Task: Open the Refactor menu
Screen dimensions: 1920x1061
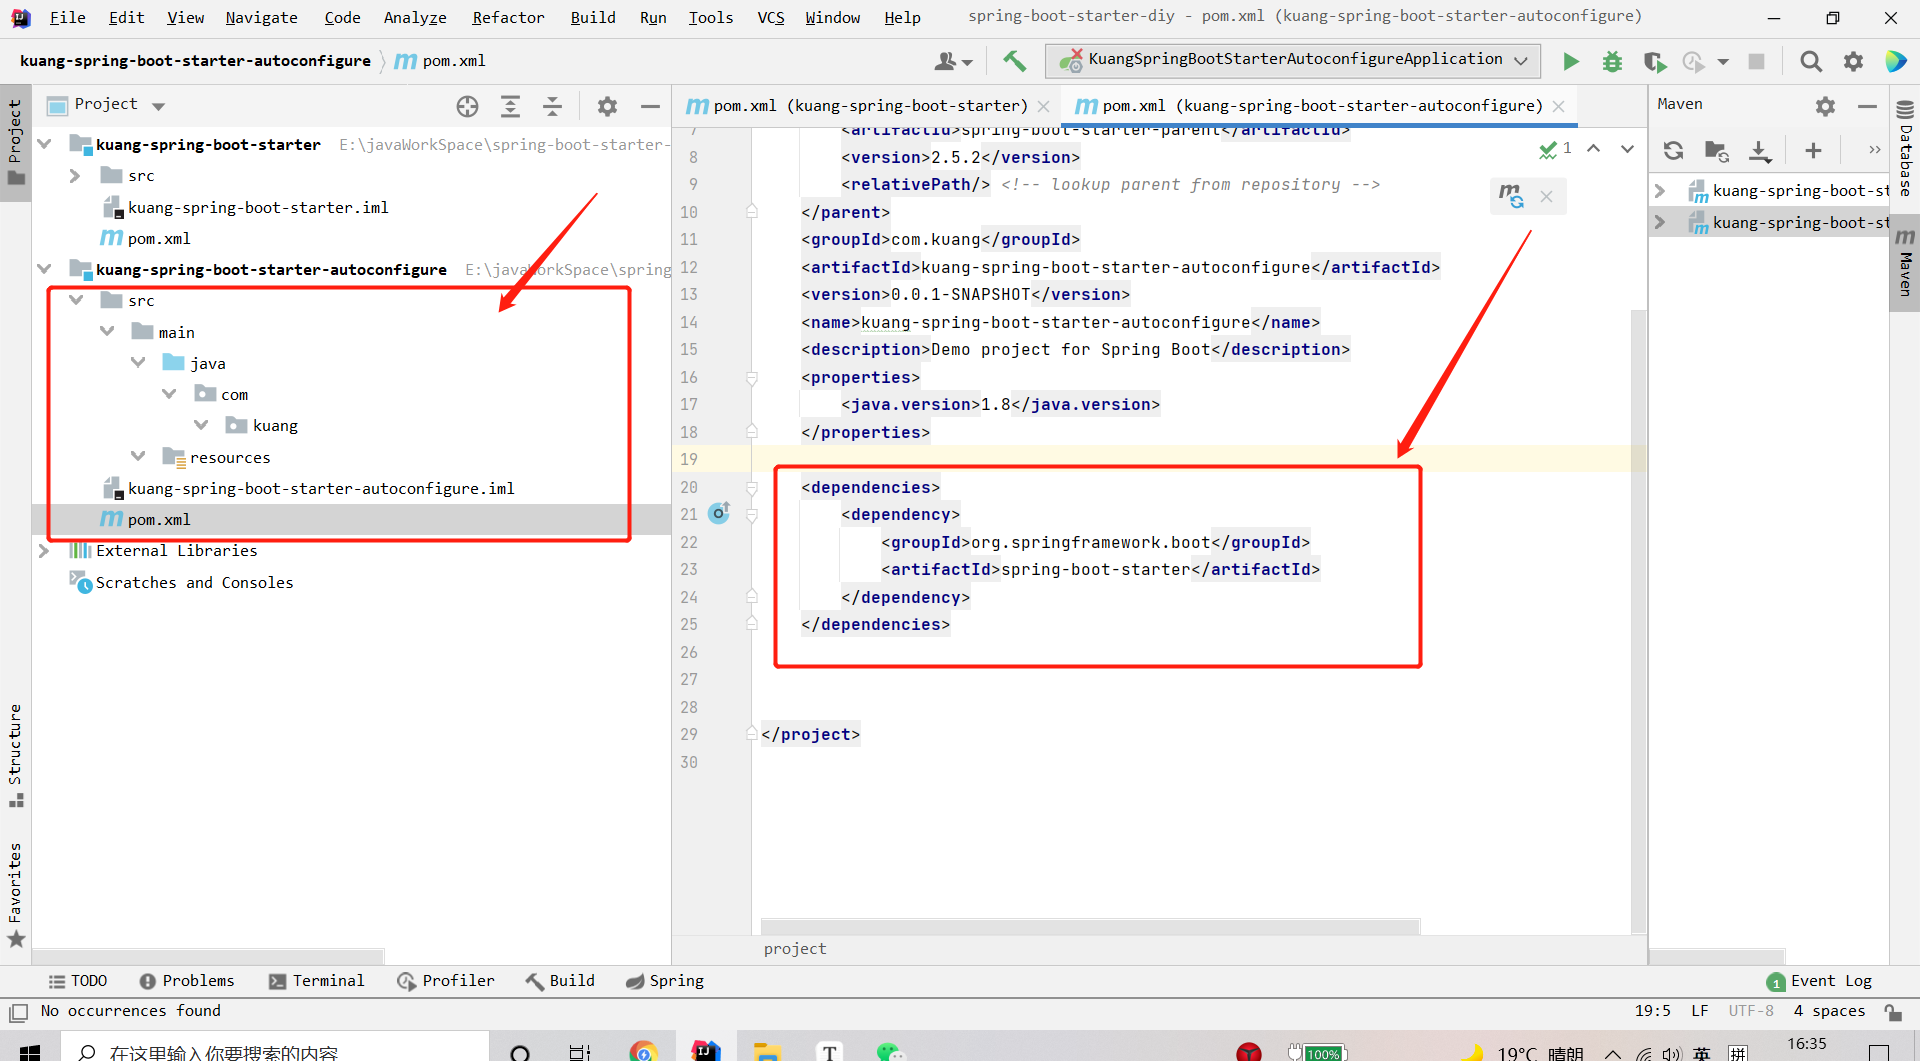Action: (508, 18)
